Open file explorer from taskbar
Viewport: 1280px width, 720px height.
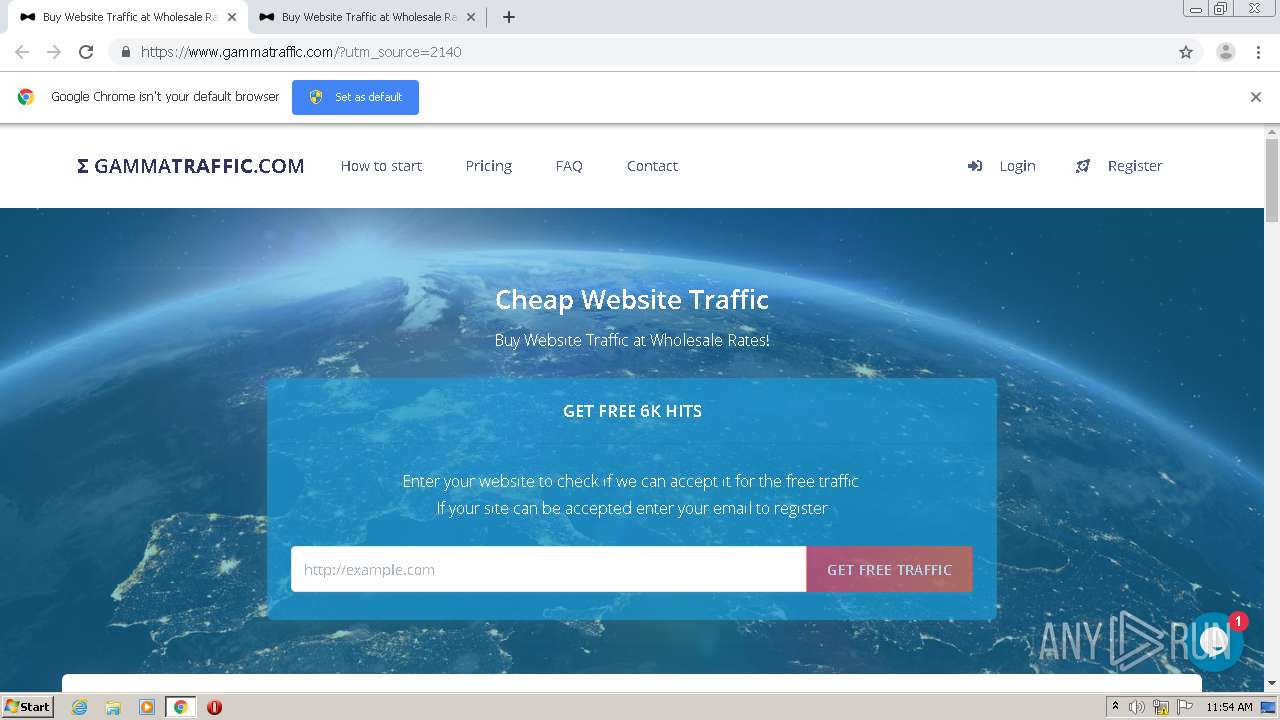(113, 707)
